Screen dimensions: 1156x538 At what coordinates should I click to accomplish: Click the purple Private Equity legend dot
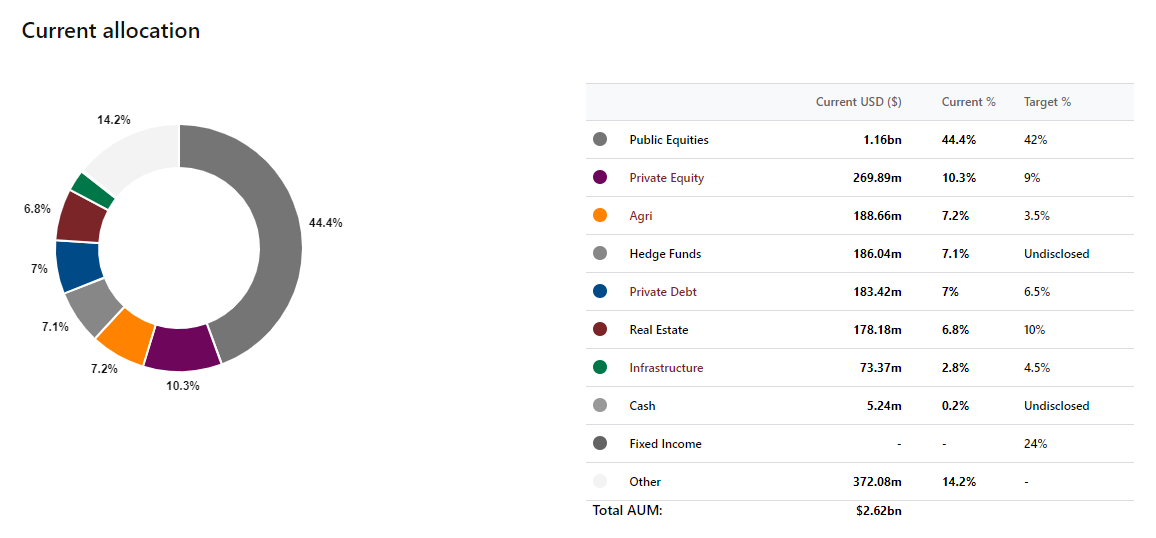(x=600, y=178)
